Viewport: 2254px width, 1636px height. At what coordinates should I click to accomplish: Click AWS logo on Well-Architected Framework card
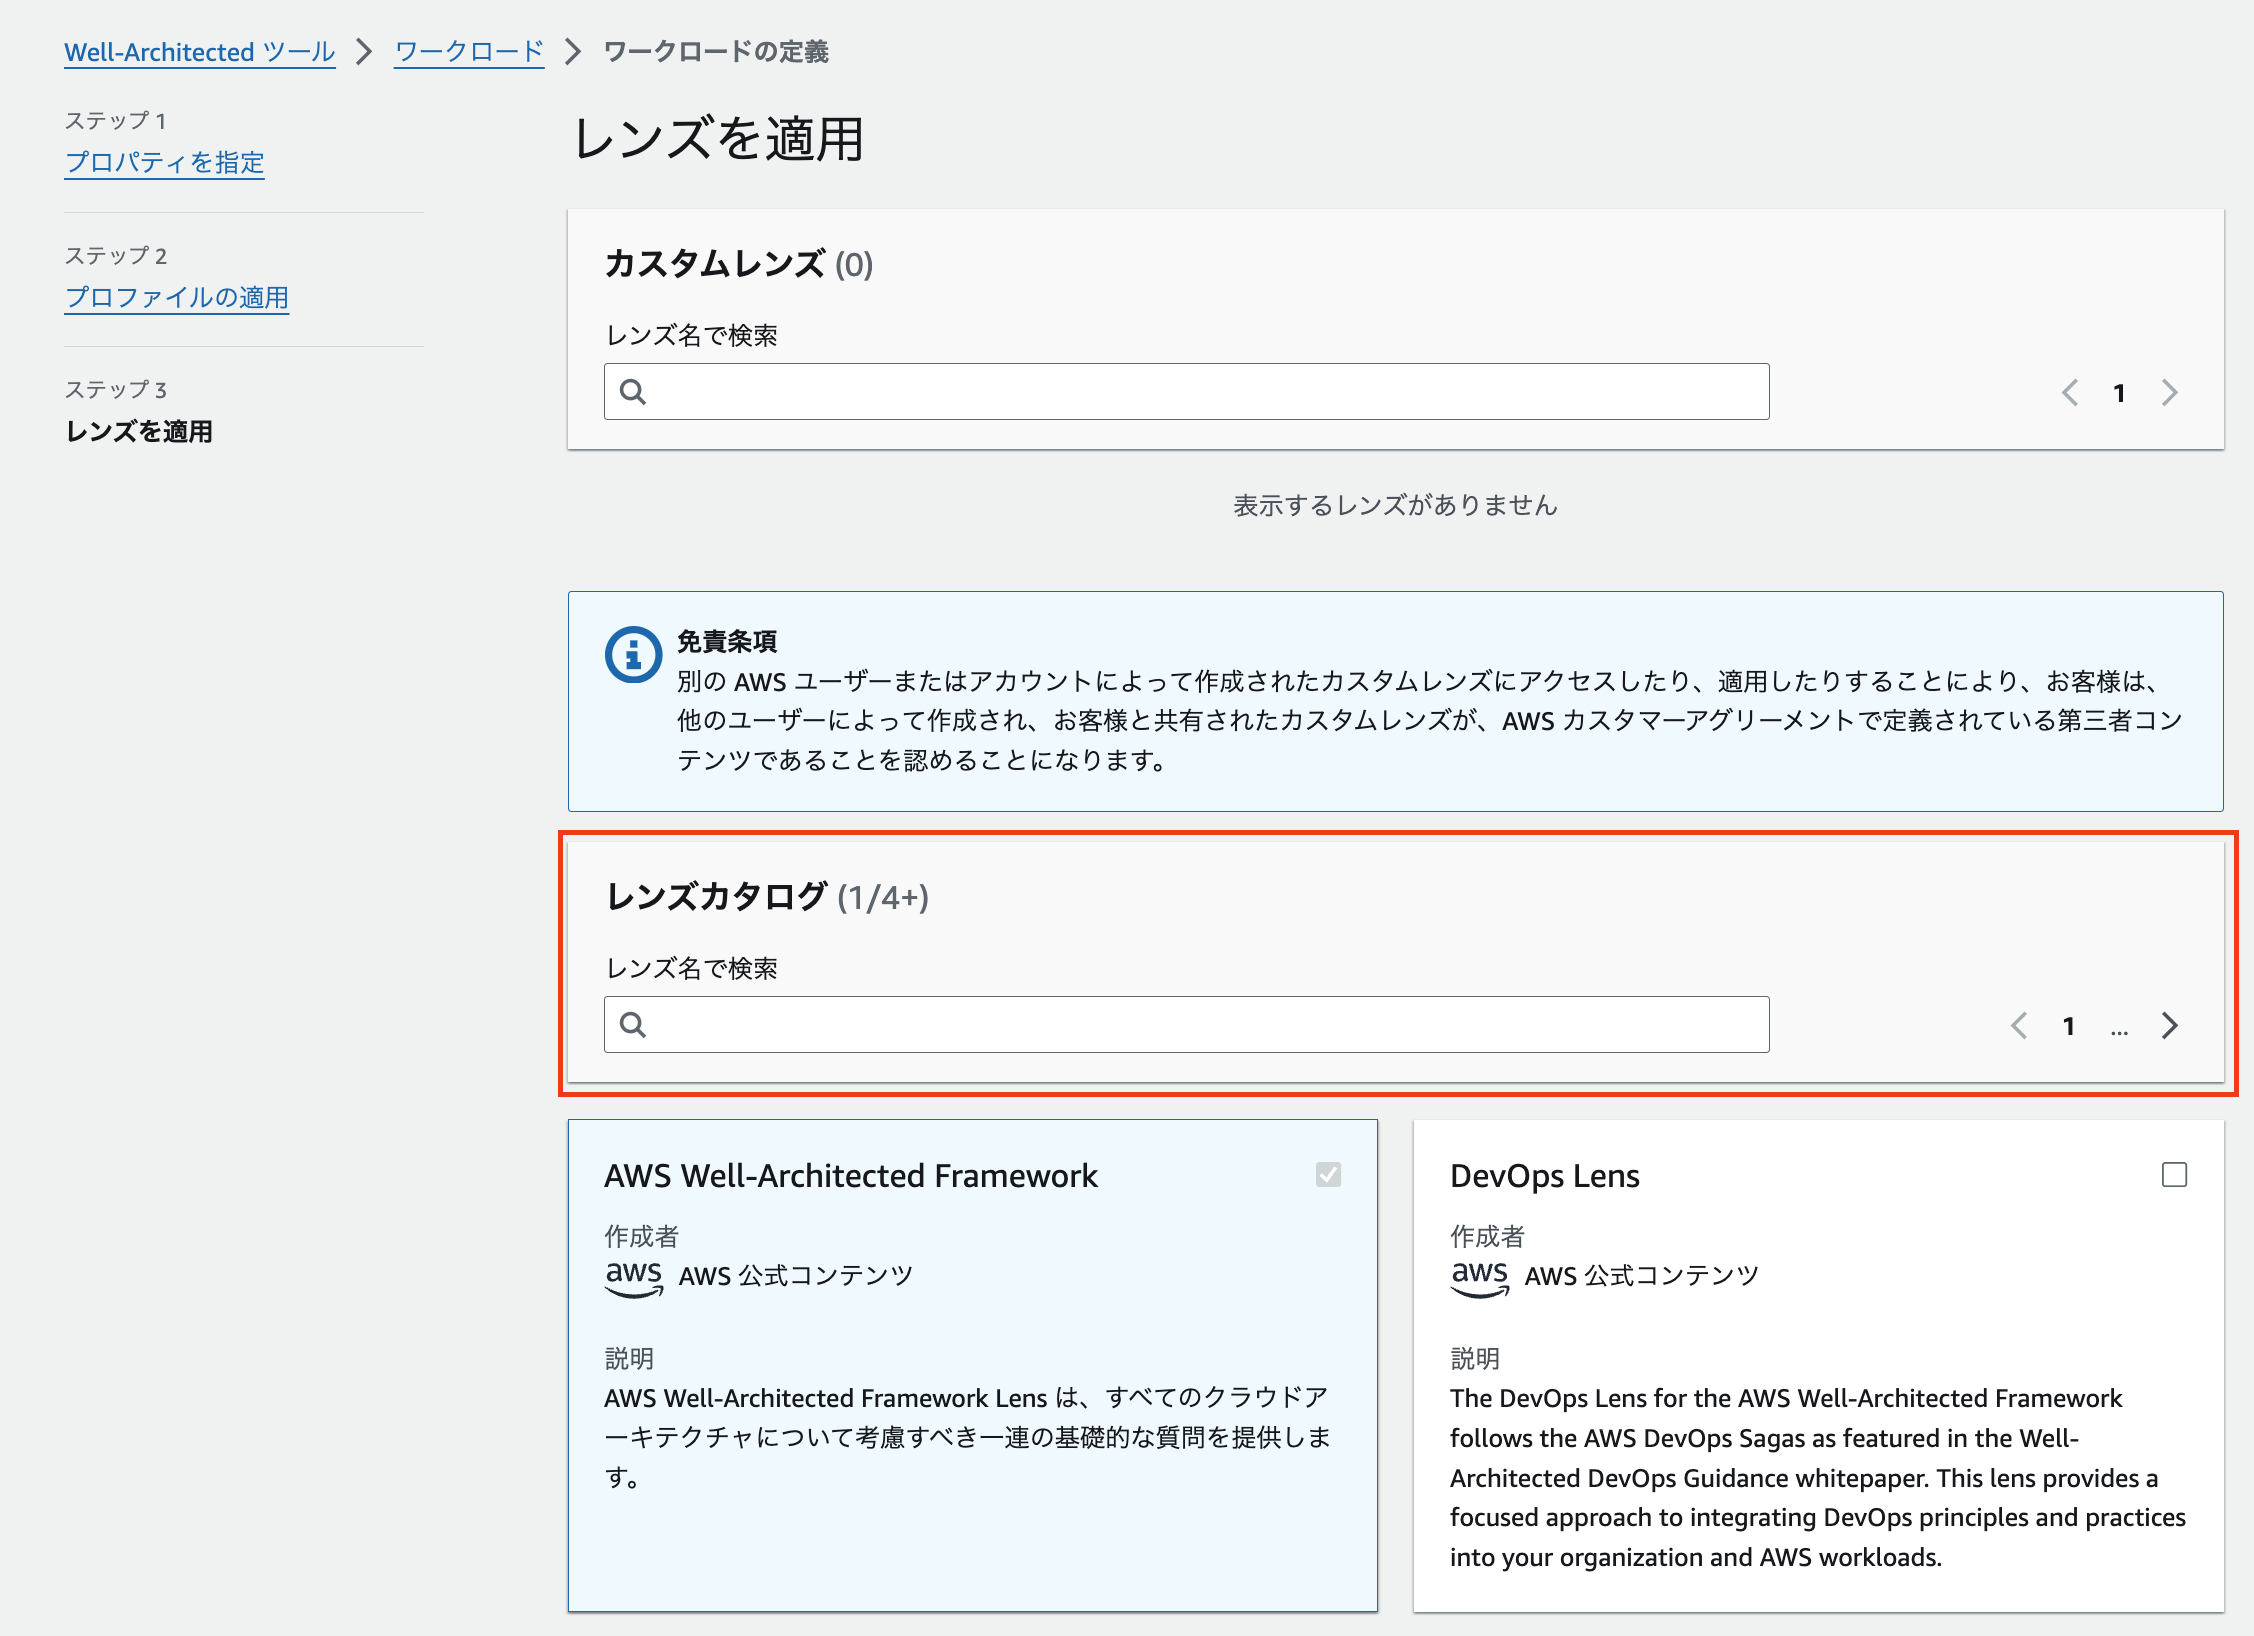[634, 1277]
